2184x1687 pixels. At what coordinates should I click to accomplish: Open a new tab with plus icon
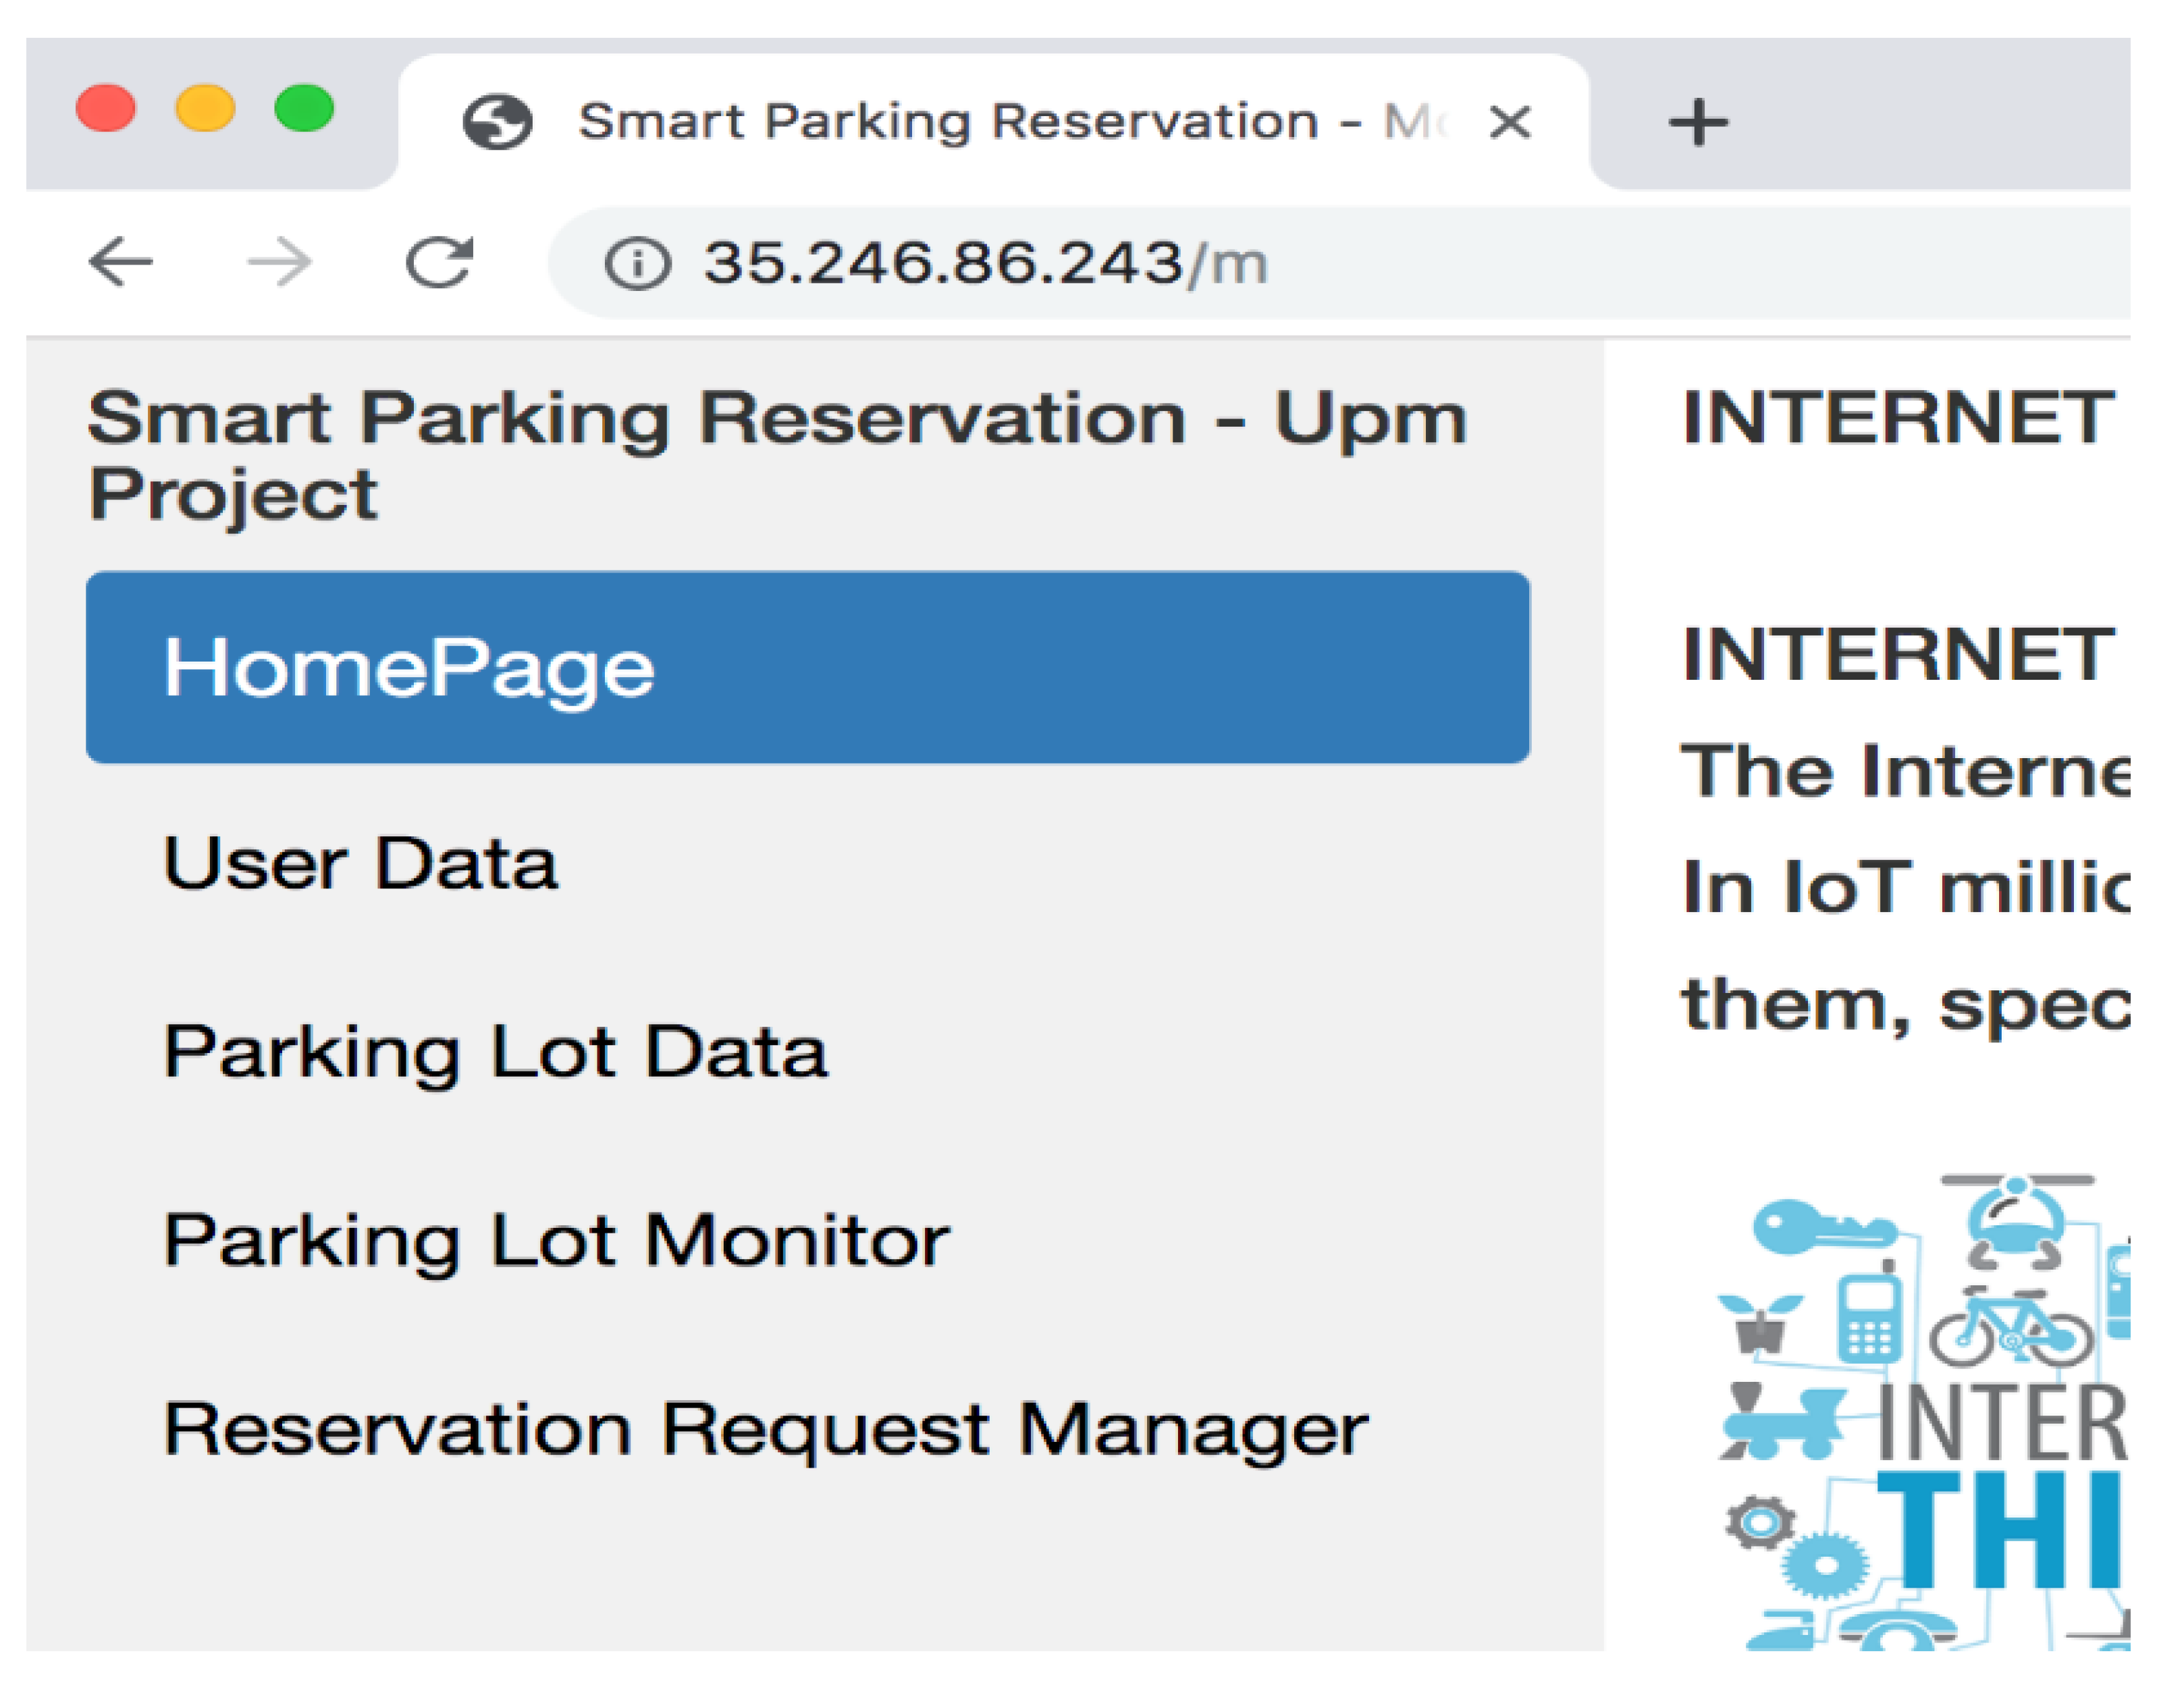click(x=1697, y=123)
